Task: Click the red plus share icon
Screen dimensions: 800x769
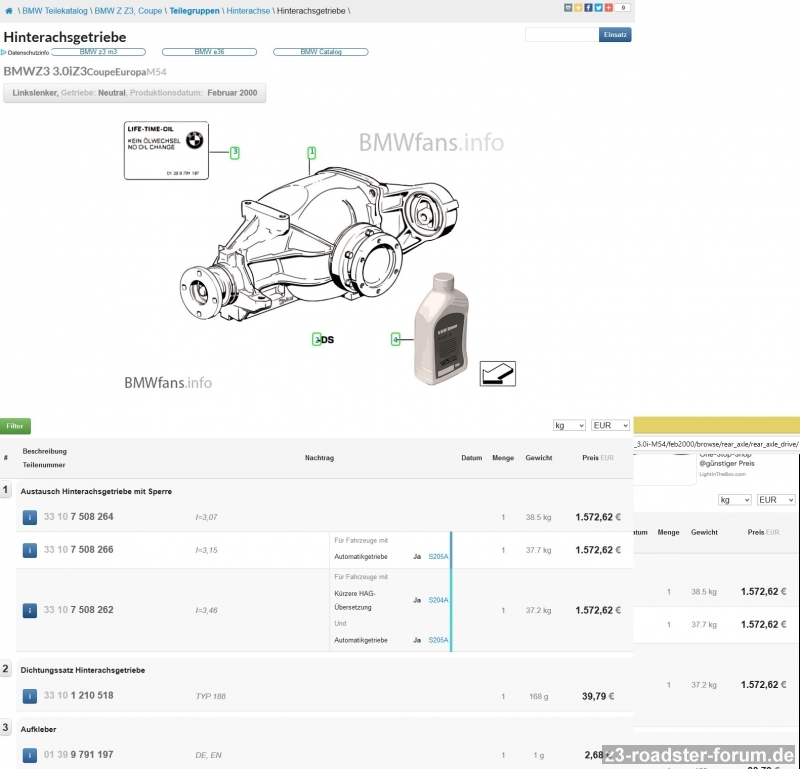Action: tap(607, 7)
